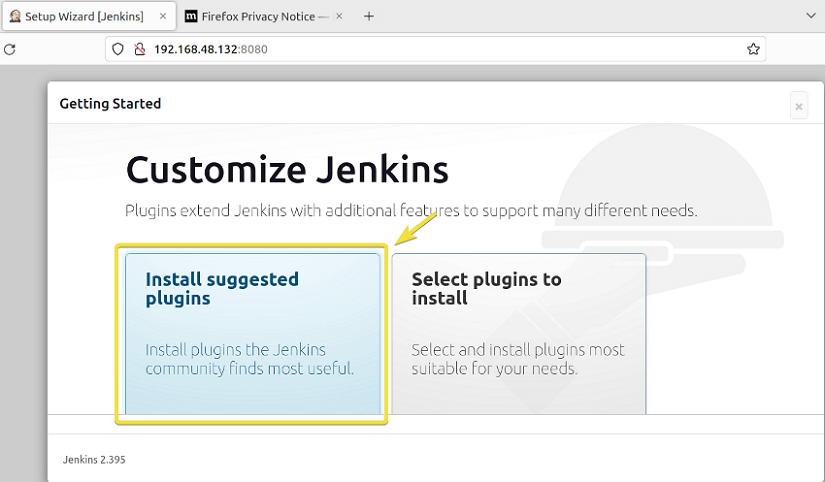Show the insecure connection padlock info
The width and height of the screenshot is (825, 482).
tap(139, 49)
